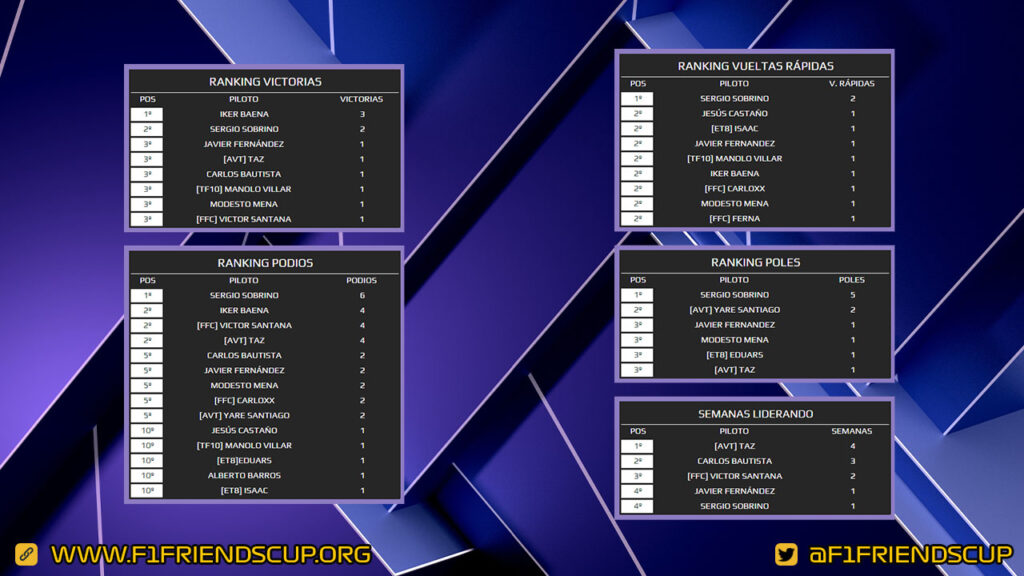
Task: Select Alberto Barros in Ranking Podios
Action: point(244,475)
